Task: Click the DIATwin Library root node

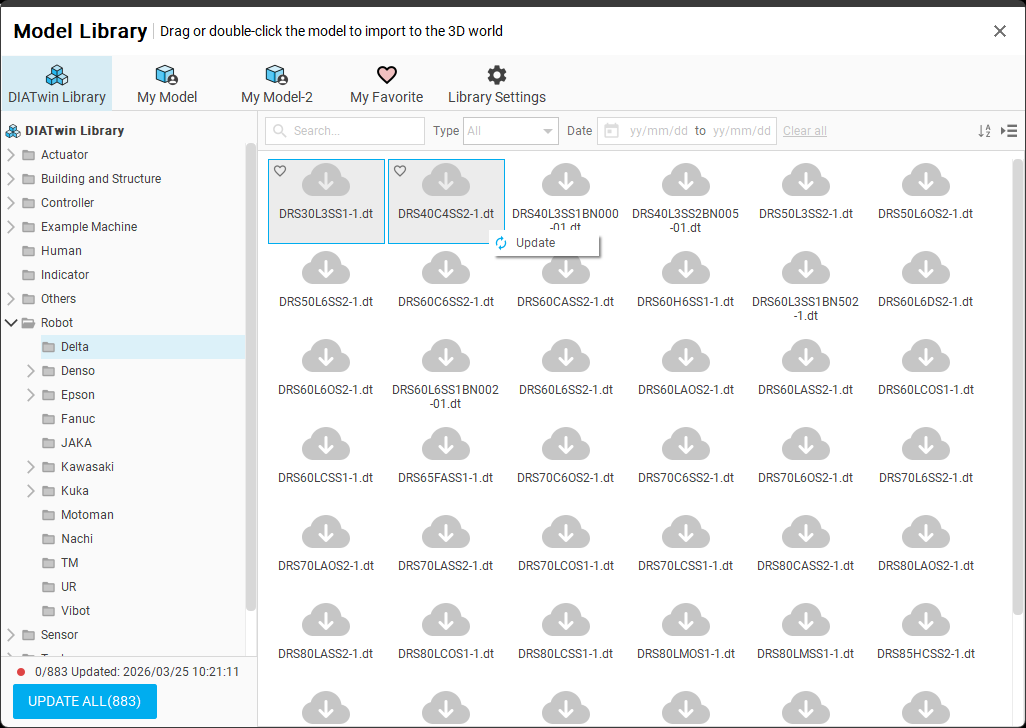Action: [65, 131]
